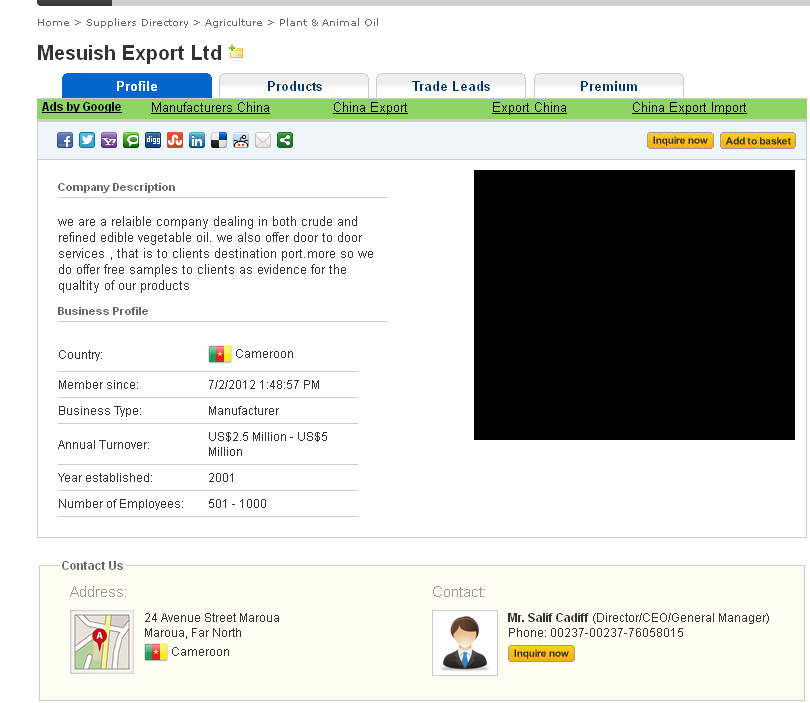Share the page on Reddit

coord(241,141)
